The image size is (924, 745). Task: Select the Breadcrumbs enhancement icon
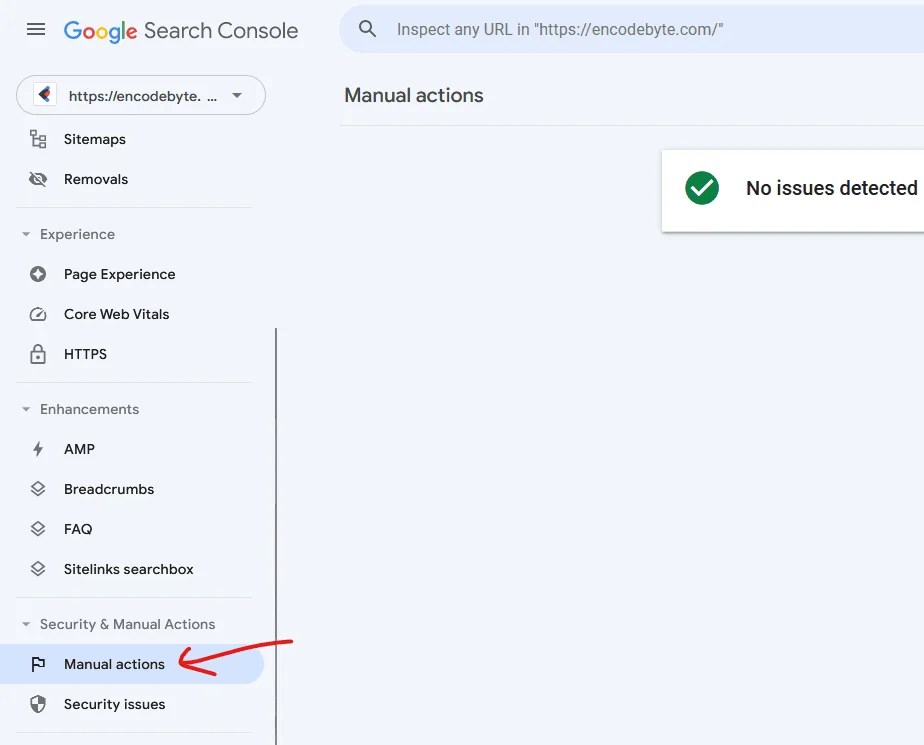[x=38, y=489]
